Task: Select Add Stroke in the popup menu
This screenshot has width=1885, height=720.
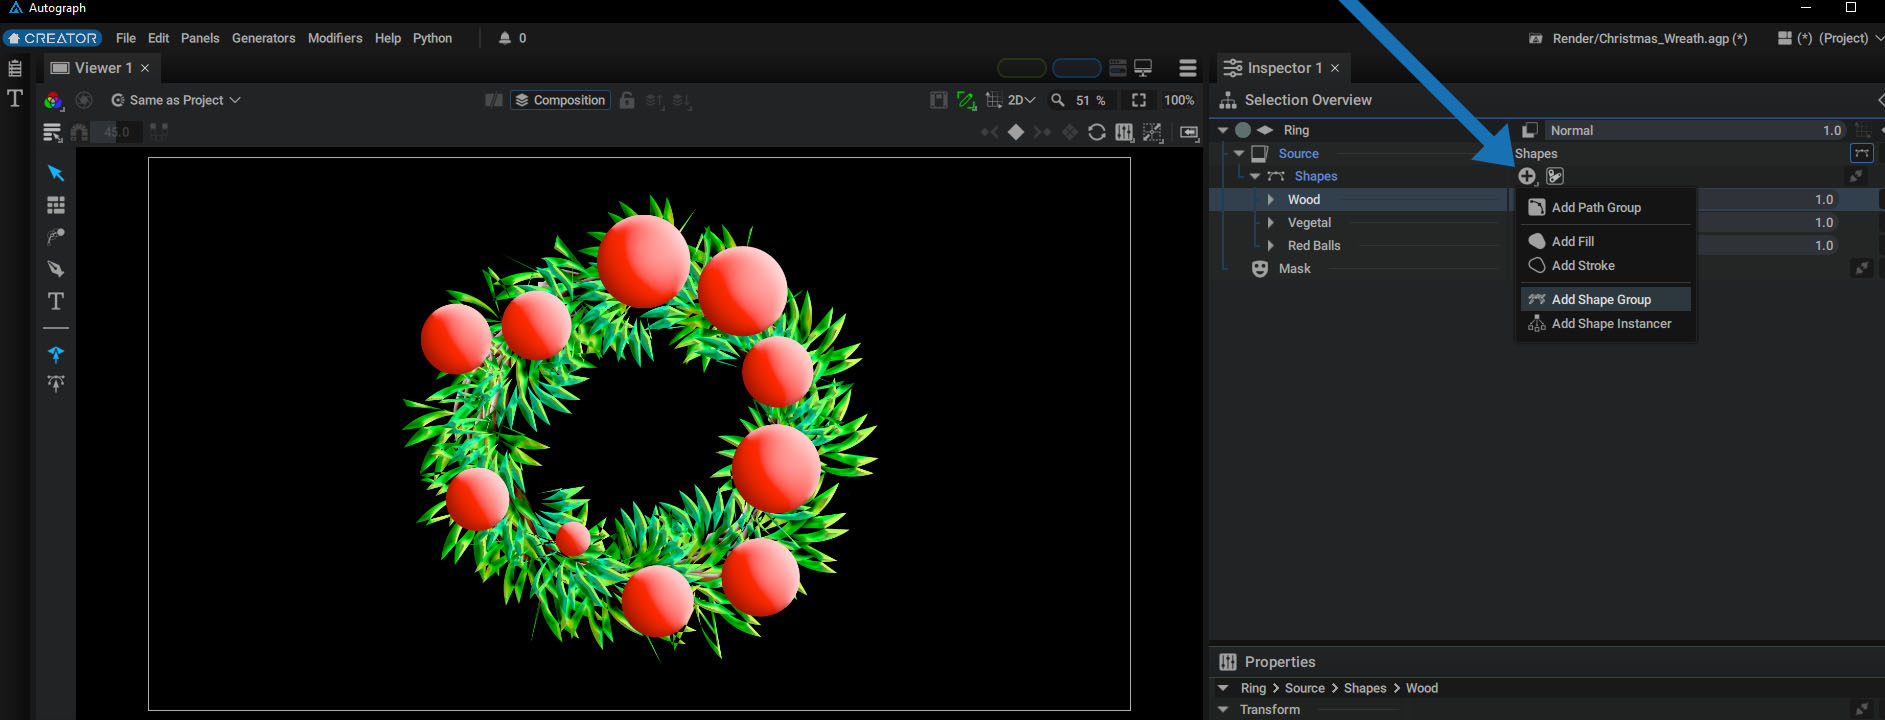Action: tap(1606, 265)
